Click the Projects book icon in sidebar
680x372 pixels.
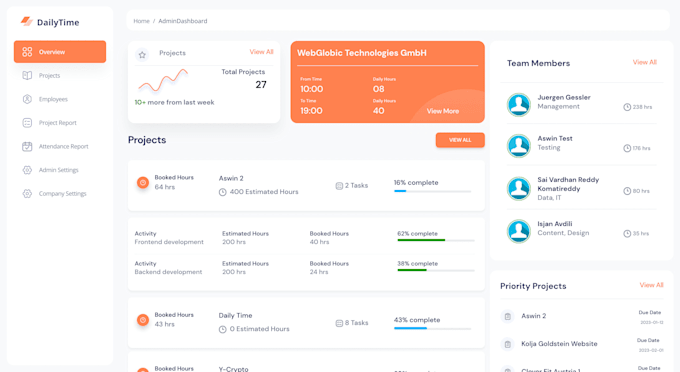pos(27,75)
